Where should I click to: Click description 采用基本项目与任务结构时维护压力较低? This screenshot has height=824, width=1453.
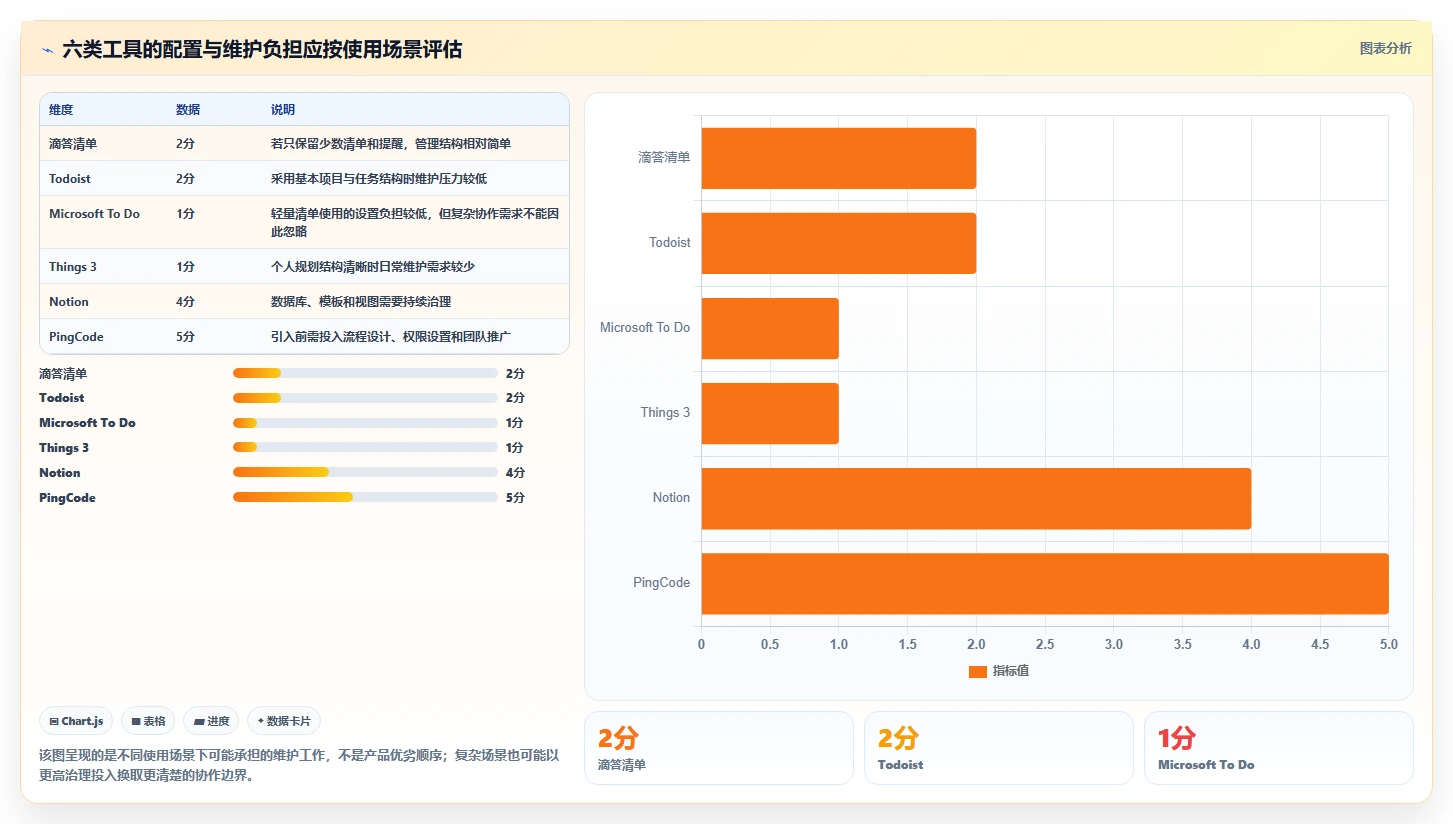coord(379,179)
